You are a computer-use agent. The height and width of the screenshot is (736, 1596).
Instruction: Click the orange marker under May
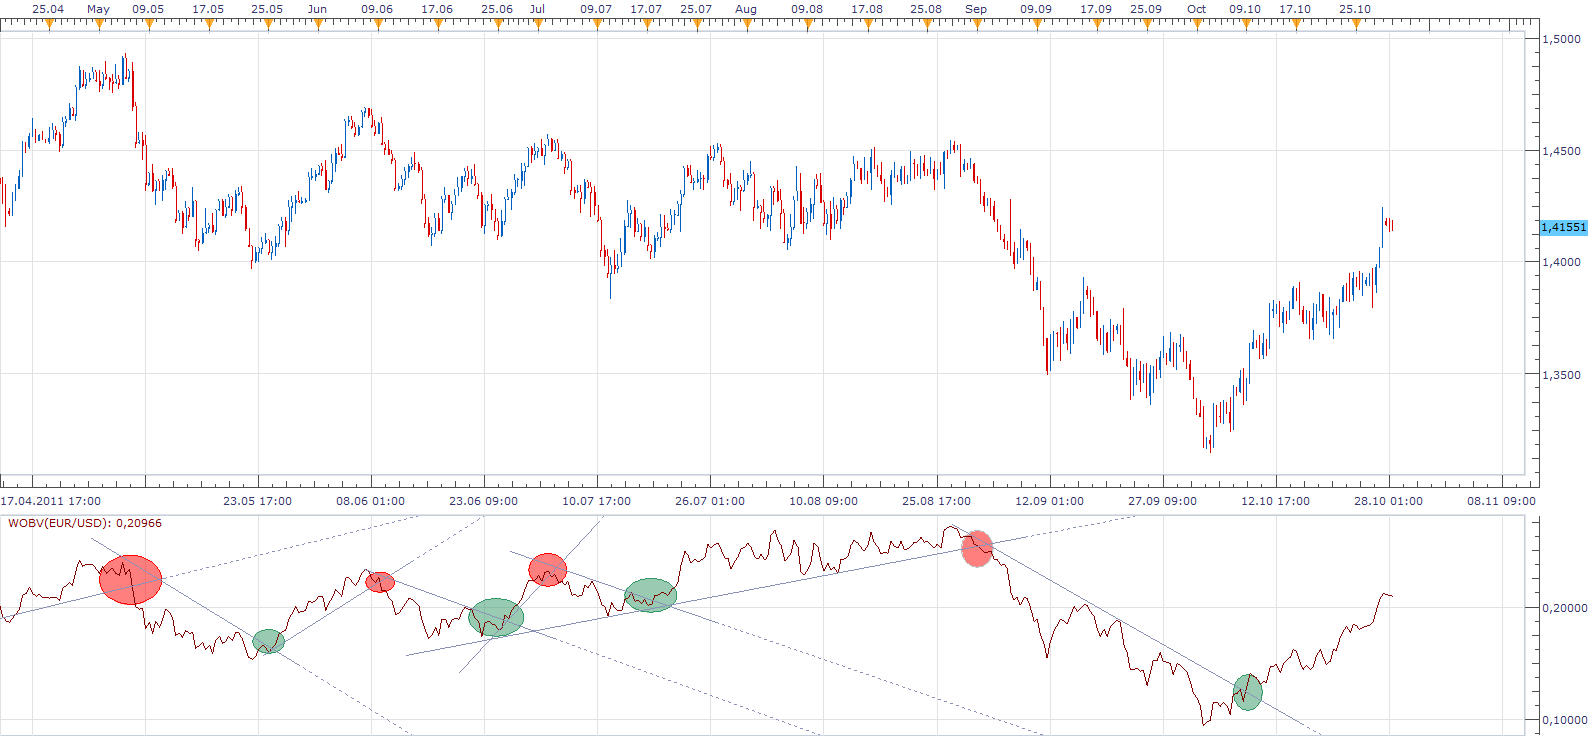(x=98, y=25)
